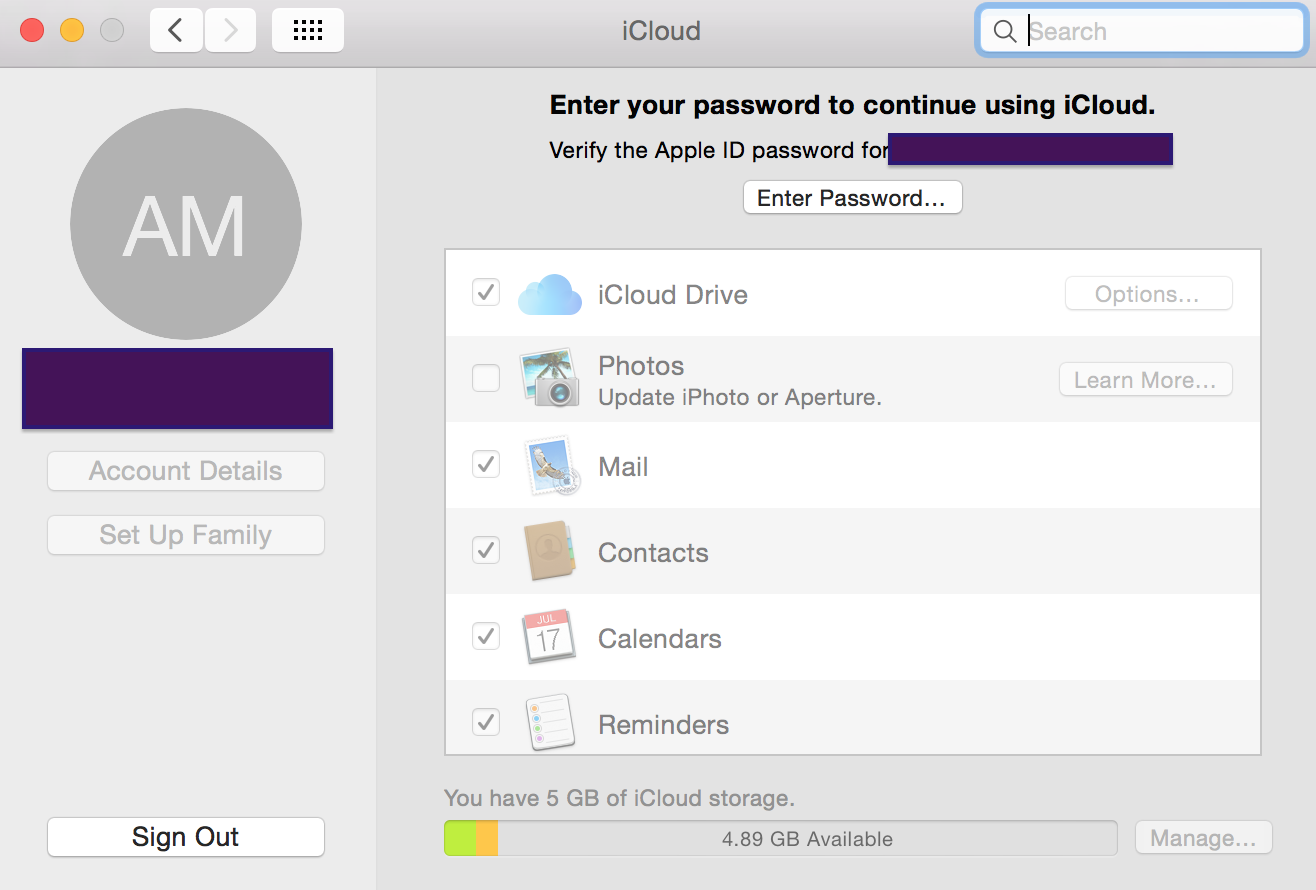Click the Reminders list icon

(550, 722)
